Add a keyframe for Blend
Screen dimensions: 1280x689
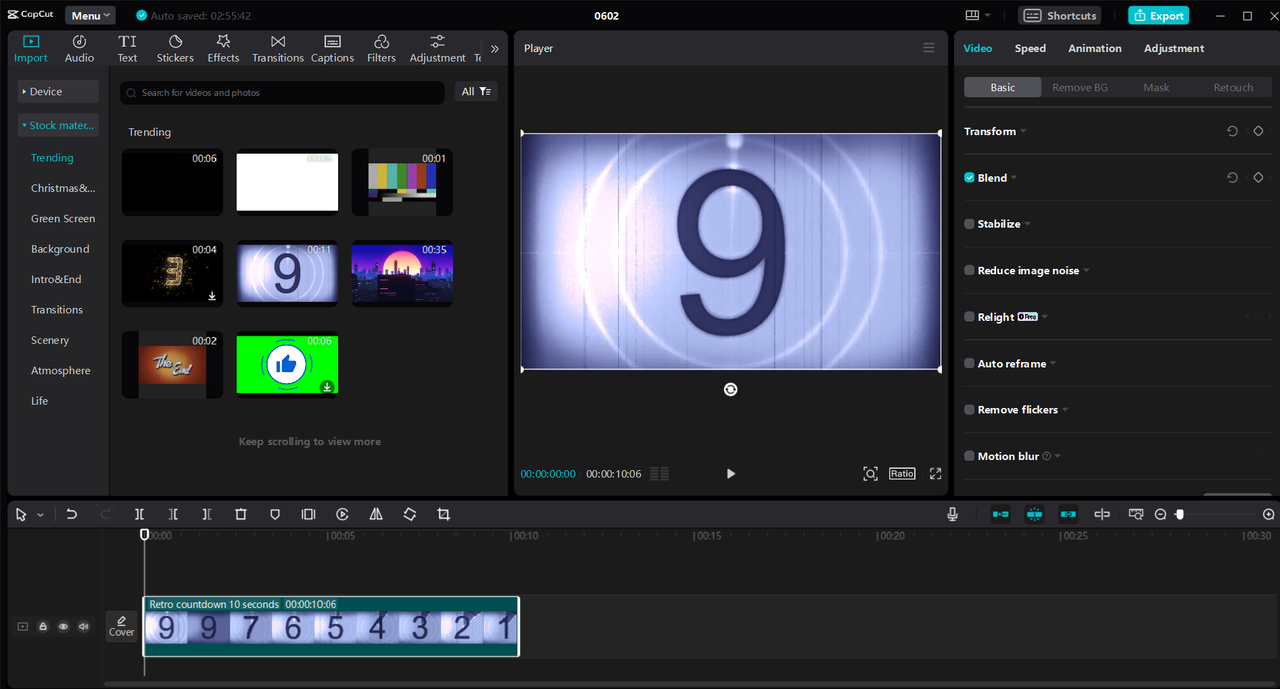(1259, 177)
